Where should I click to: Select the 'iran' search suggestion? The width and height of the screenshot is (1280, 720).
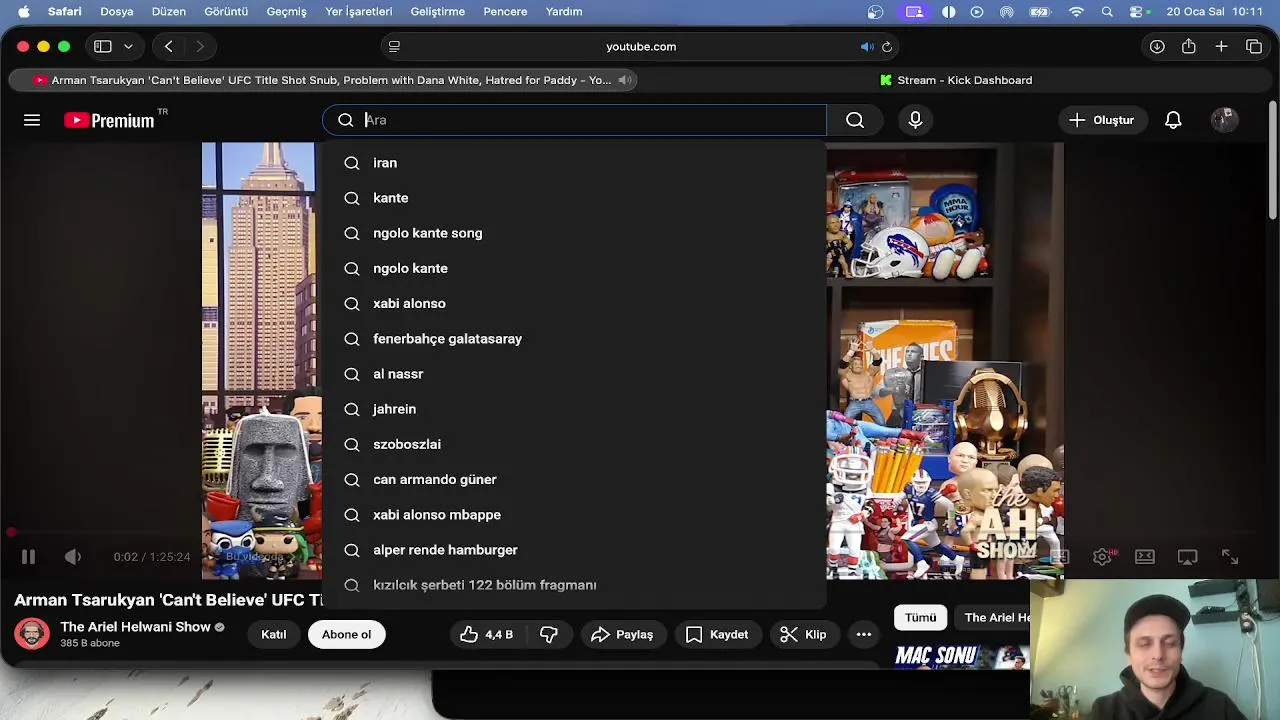click(574, 163)
